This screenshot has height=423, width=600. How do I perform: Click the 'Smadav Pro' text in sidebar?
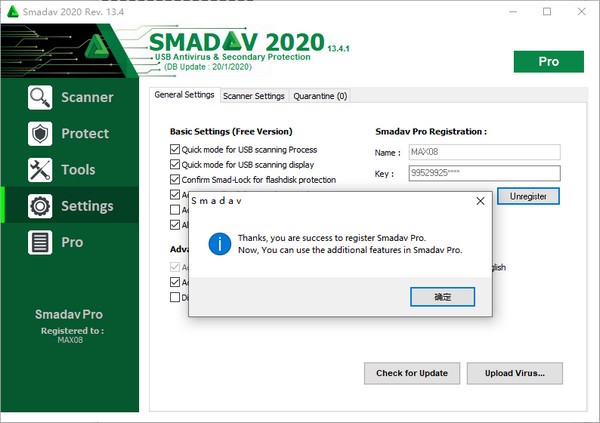pyautogui.click(x=69, y=314)
